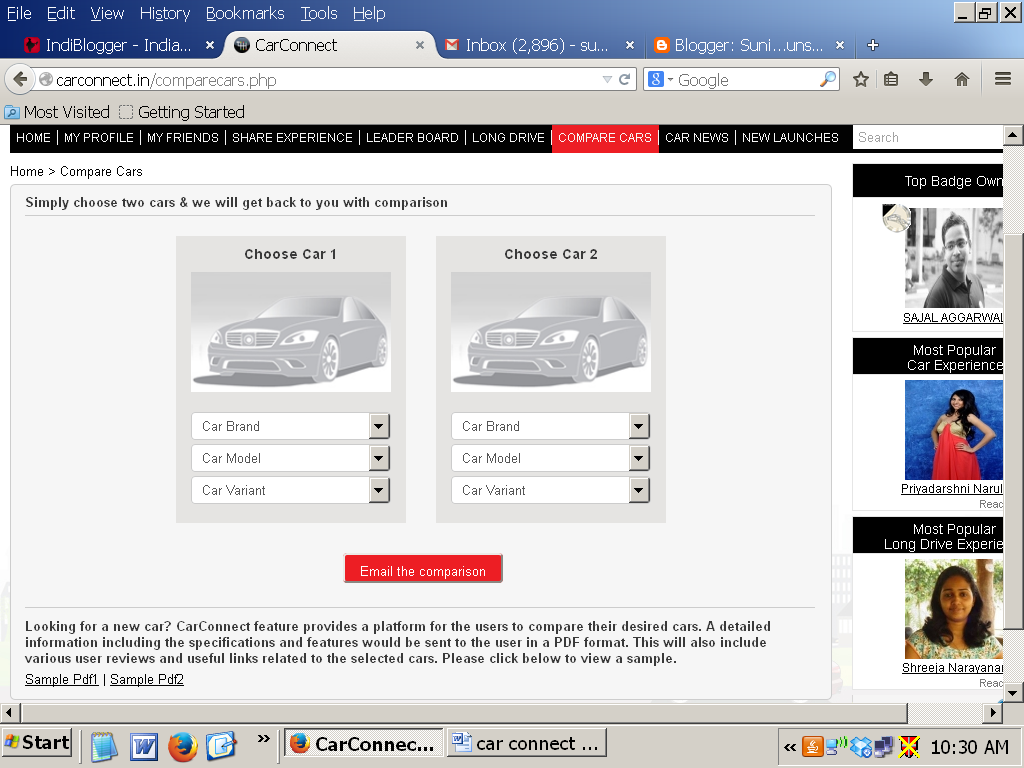
Task: Click Priyadarshni's profile photo thumbnail
Action: [x=953, y=430]
